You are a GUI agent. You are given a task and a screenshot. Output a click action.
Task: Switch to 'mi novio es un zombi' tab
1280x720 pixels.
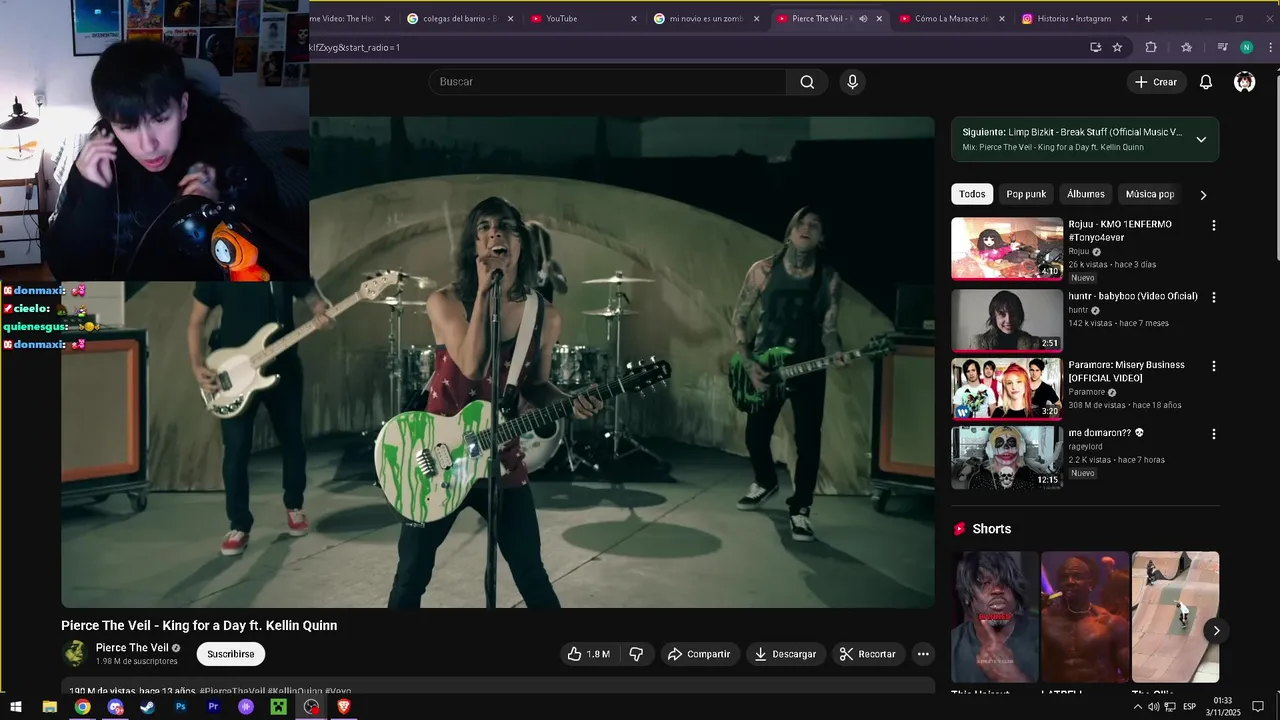pos(707,18)
